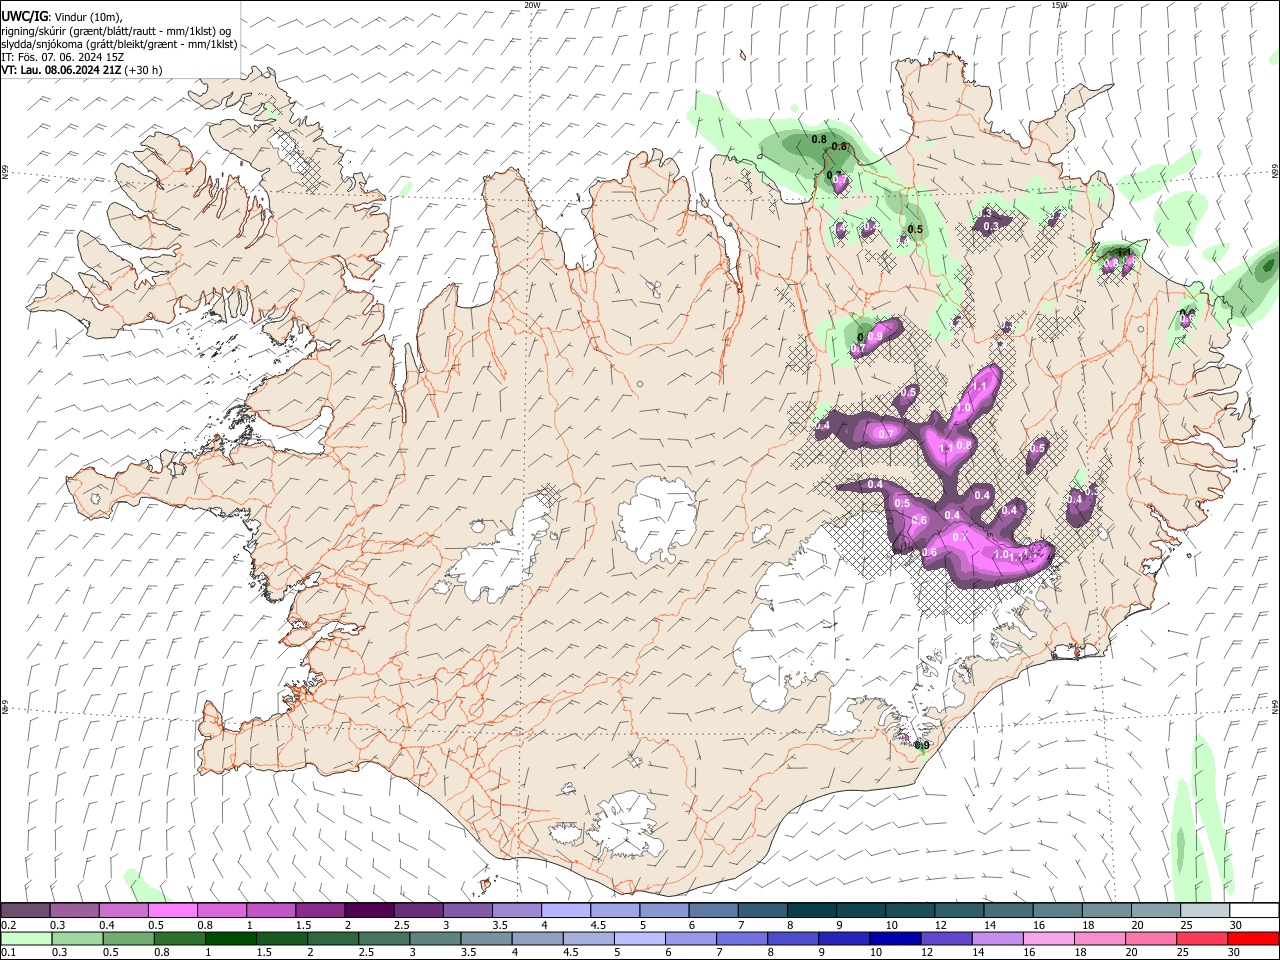
Task: Click the 'Vindur (10m)' header text
Action: tap(89, 17)
